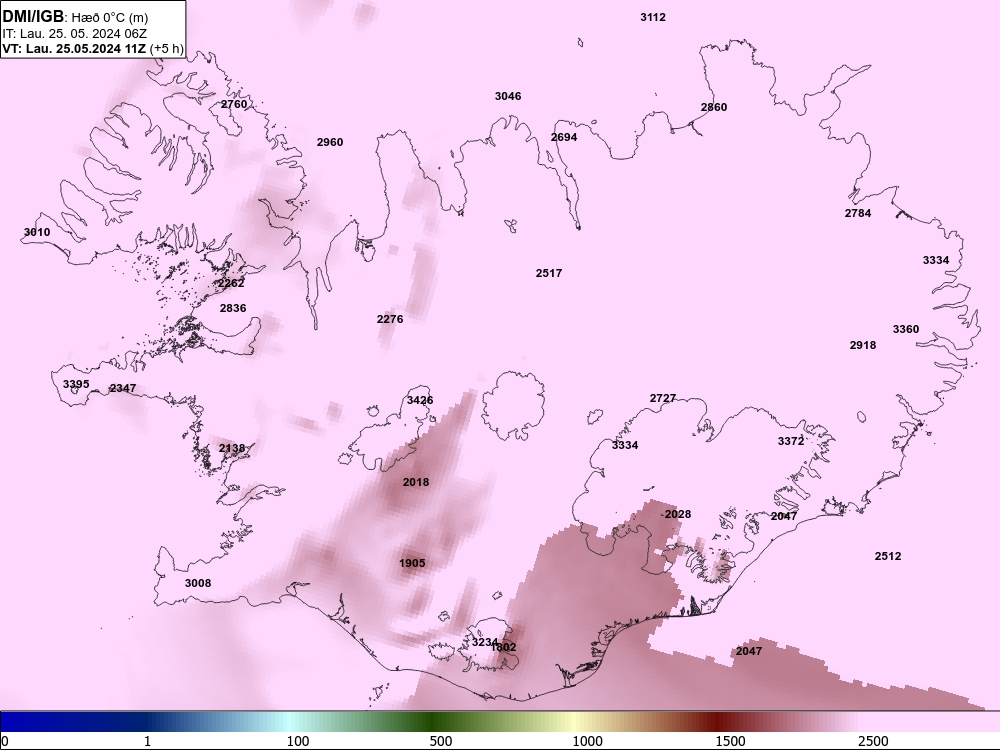The height and width of the screenshot is (750, 1000).
Task: Select the 2694 height value
Action: tap(564, 137)
